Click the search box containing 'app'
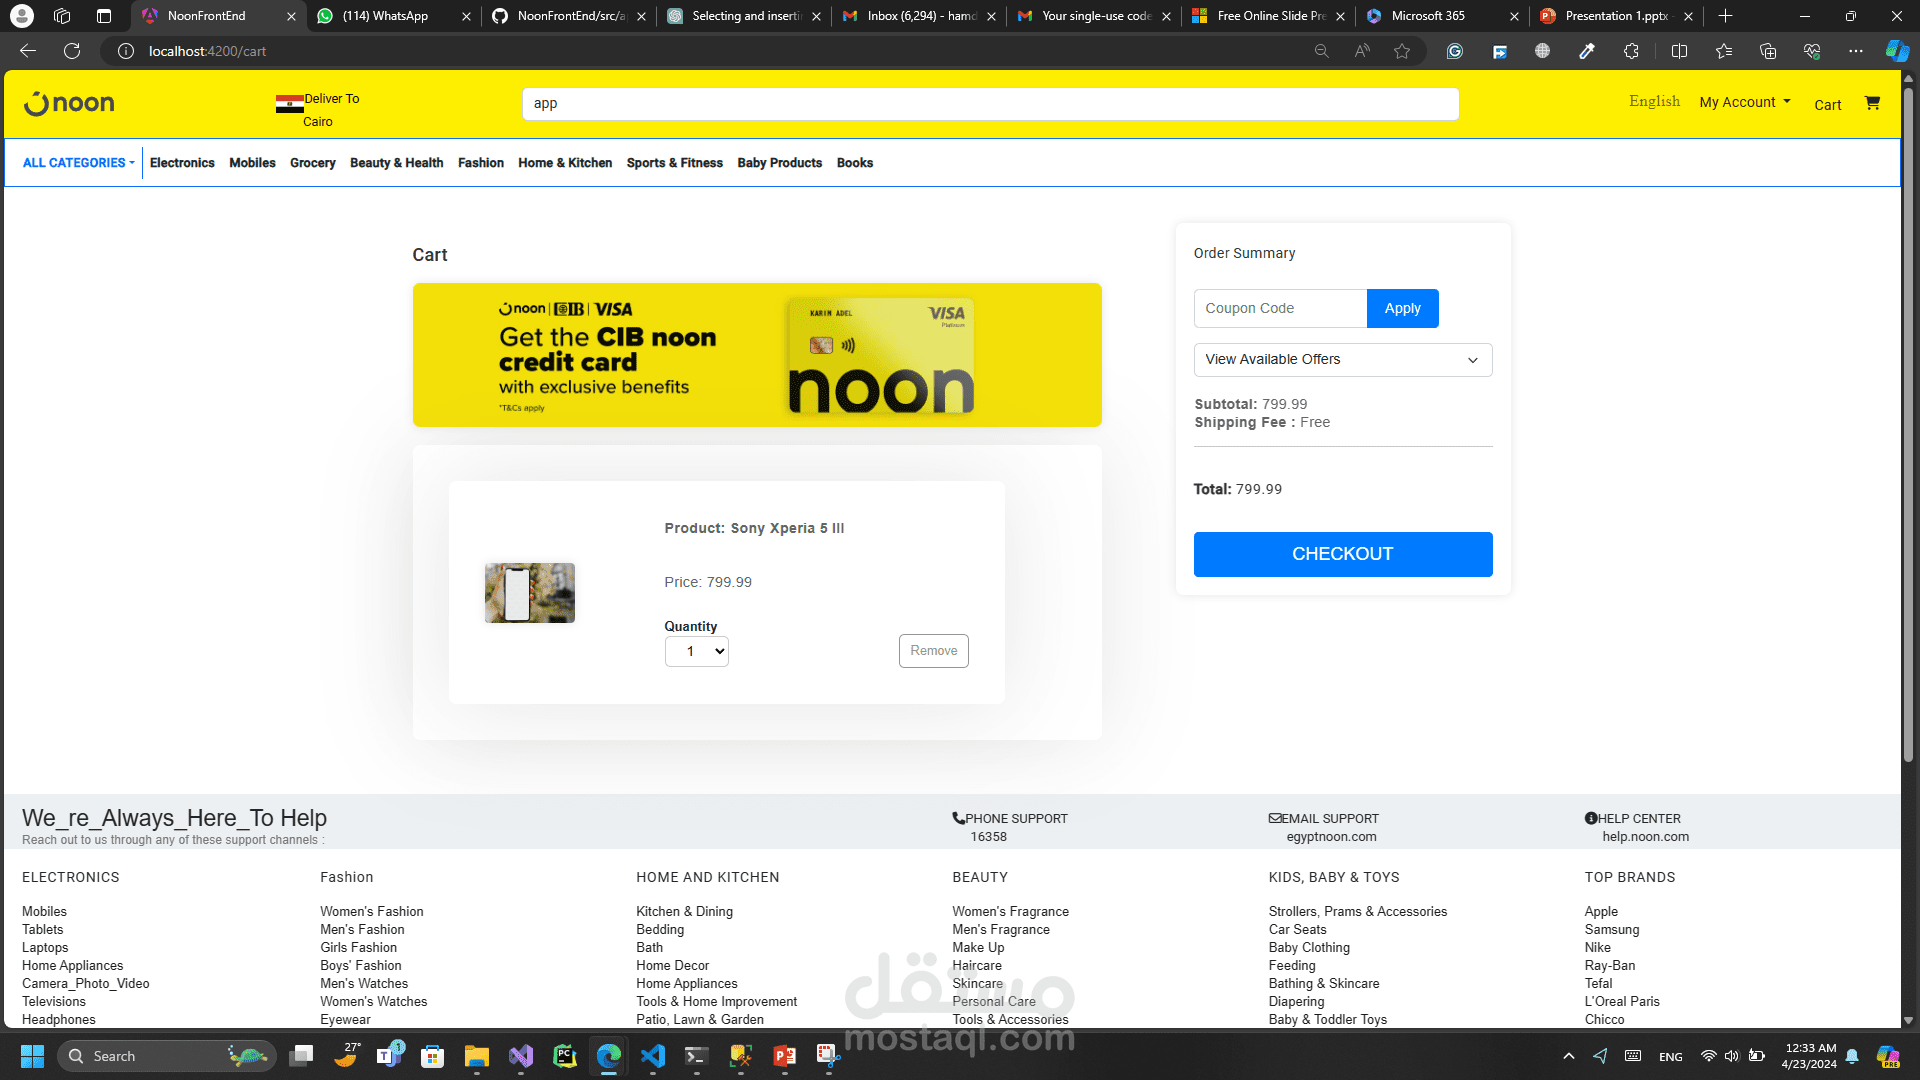Viewport: 1920px width, 1080px height. [x=990, y=103]
